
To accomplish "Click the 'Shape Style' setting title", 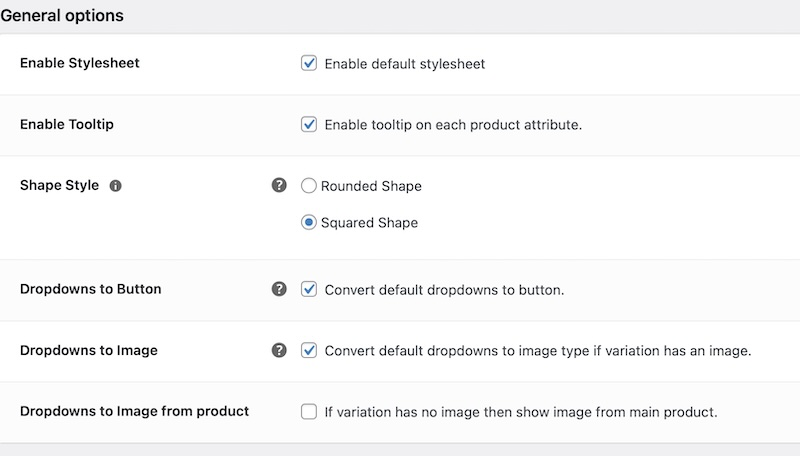I will pyautogui.click(x=59, y=185).
